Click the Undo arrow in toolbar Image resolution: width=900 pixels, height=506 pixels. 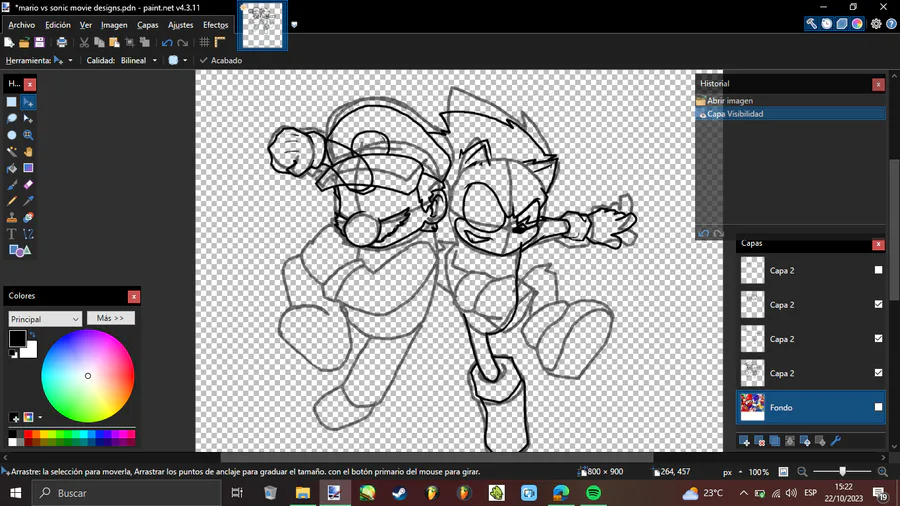(167, 42)
